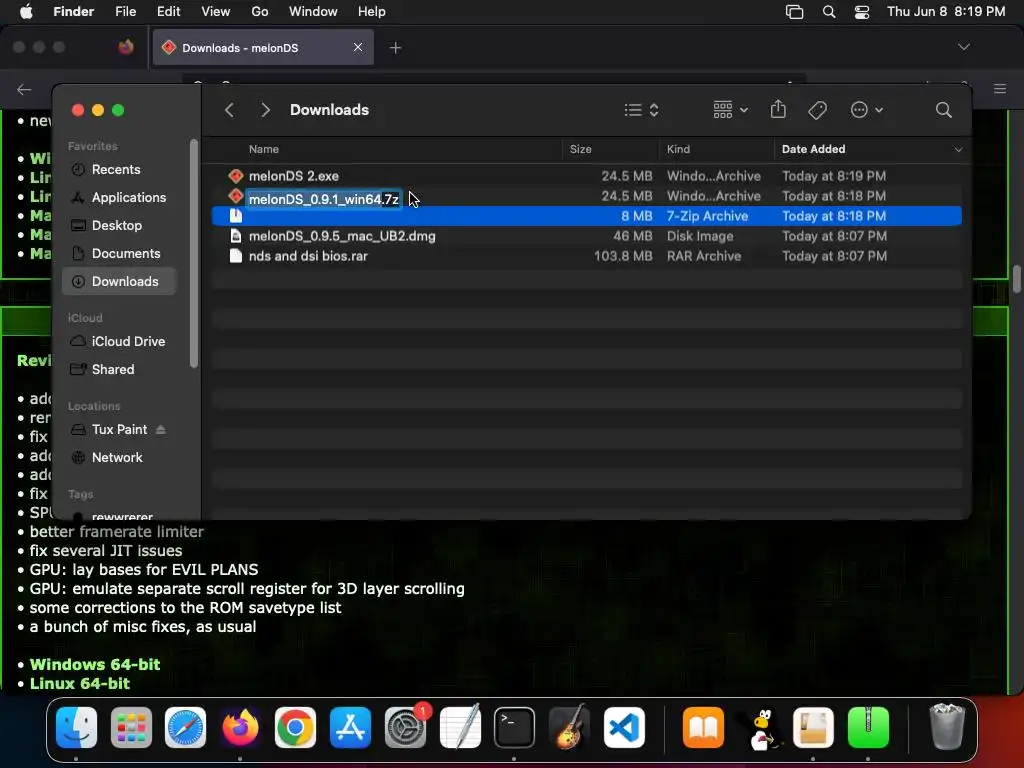1024x768 pixels.
Task: Open Linux 64-bit download link
Action: (80, 683)
